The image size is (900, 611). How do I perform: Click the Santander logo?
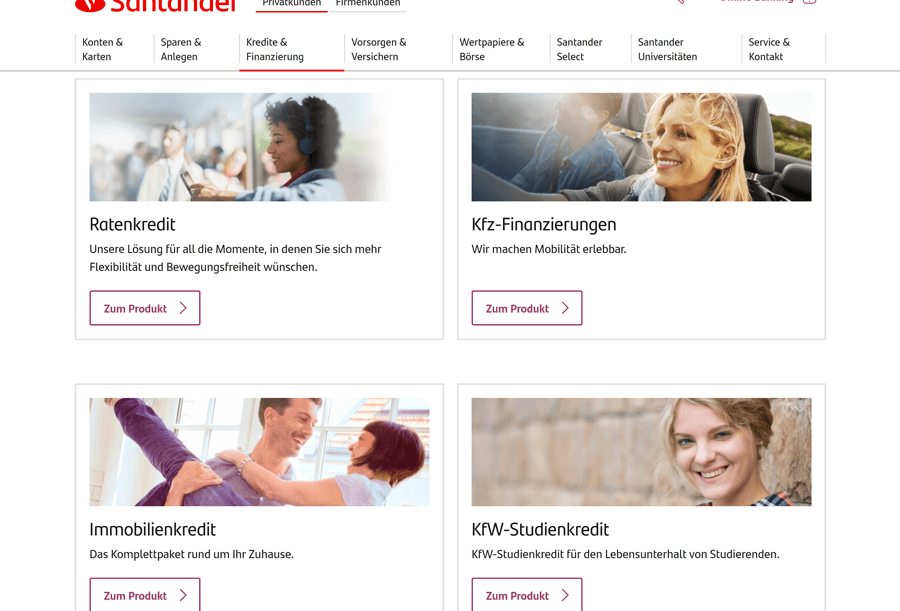pyautogui.click(x=156, y=6)
